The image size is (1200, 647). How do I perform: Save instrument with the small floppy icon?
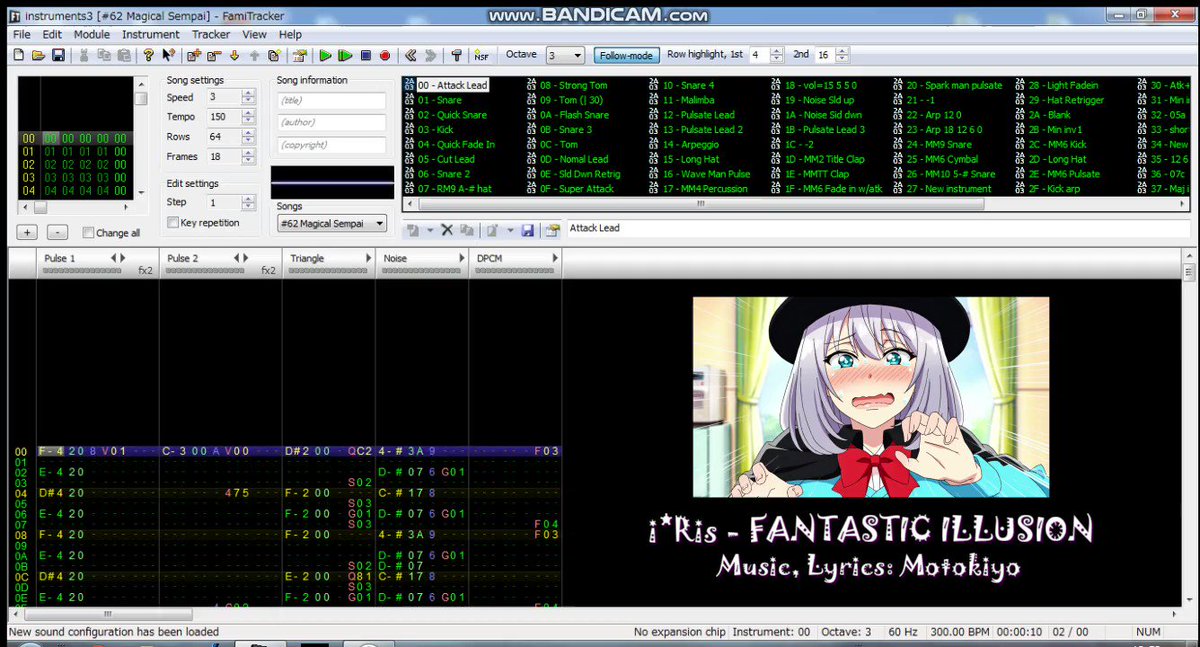coord(527,230)
